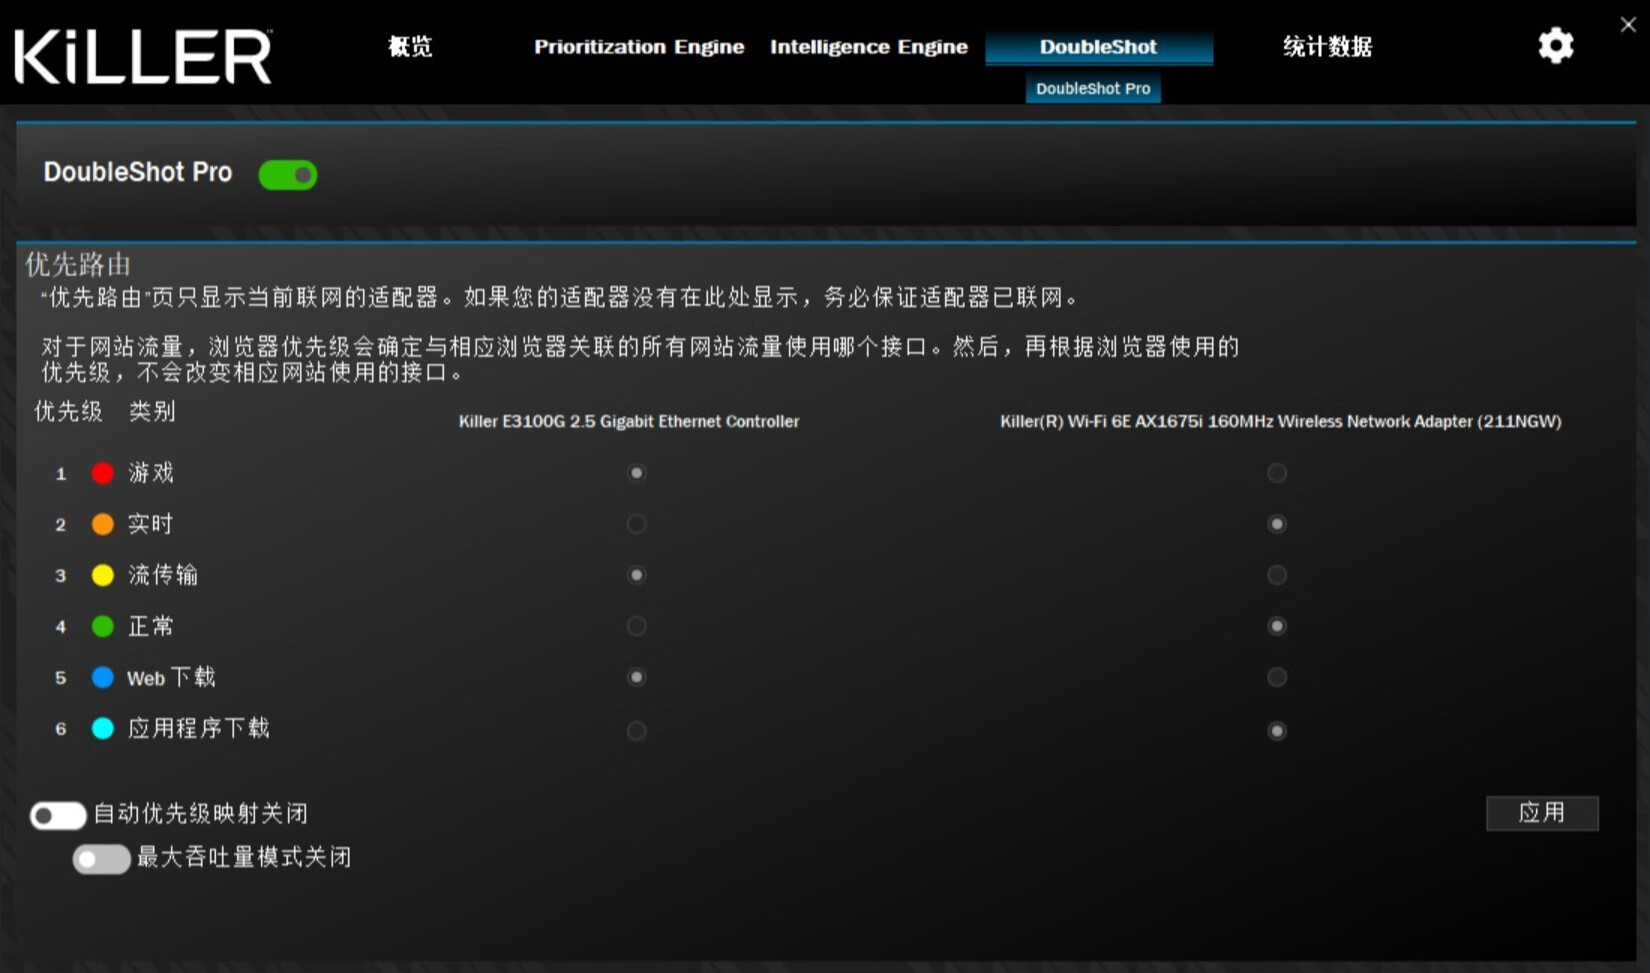Open the DoubleShot Pro submenu item

1093,88
